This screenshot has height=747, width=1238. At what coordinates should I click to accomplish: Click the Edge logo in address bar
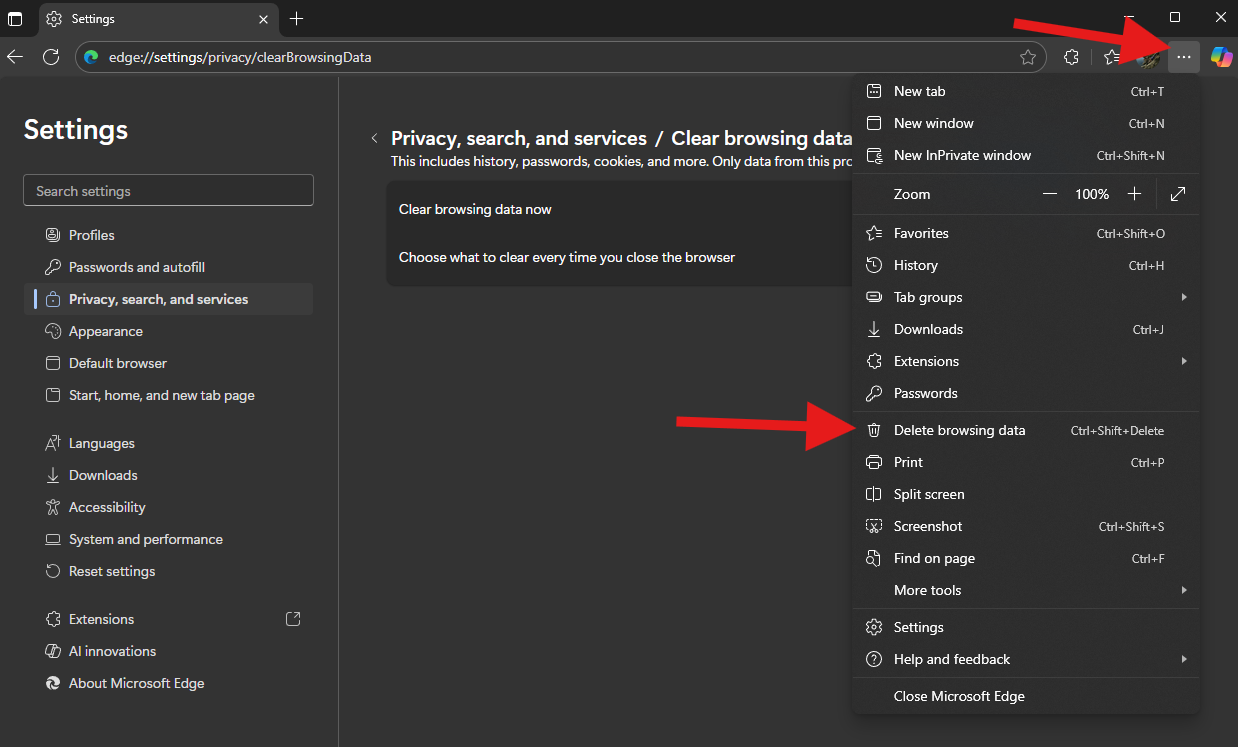(91, 57)
